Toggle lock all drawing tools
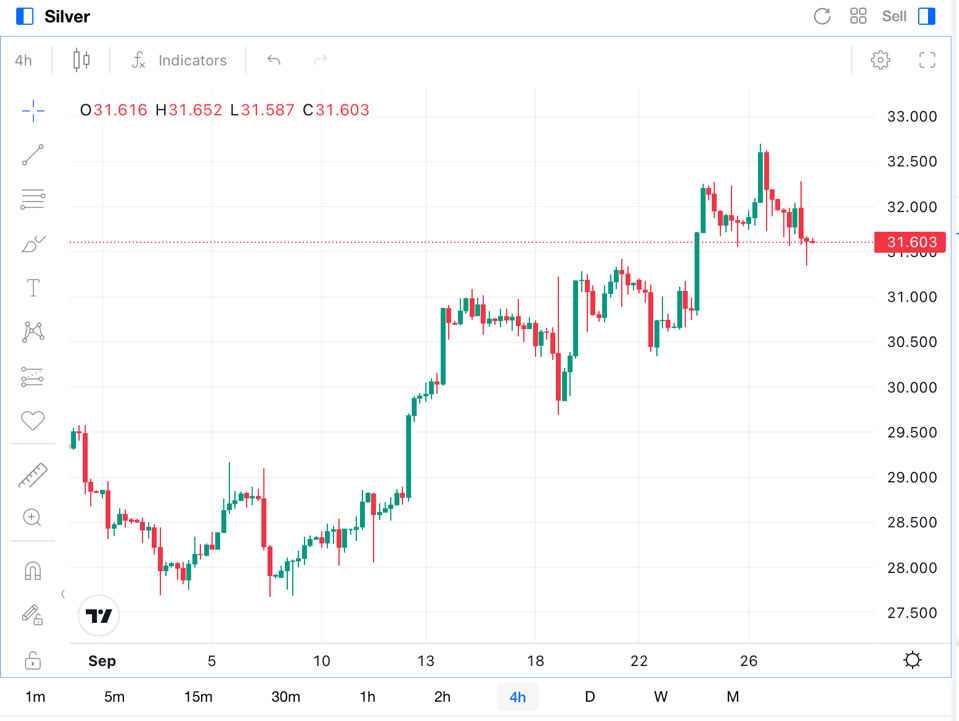Viewport: 959px width, 721px height. [x=33, y=660]
